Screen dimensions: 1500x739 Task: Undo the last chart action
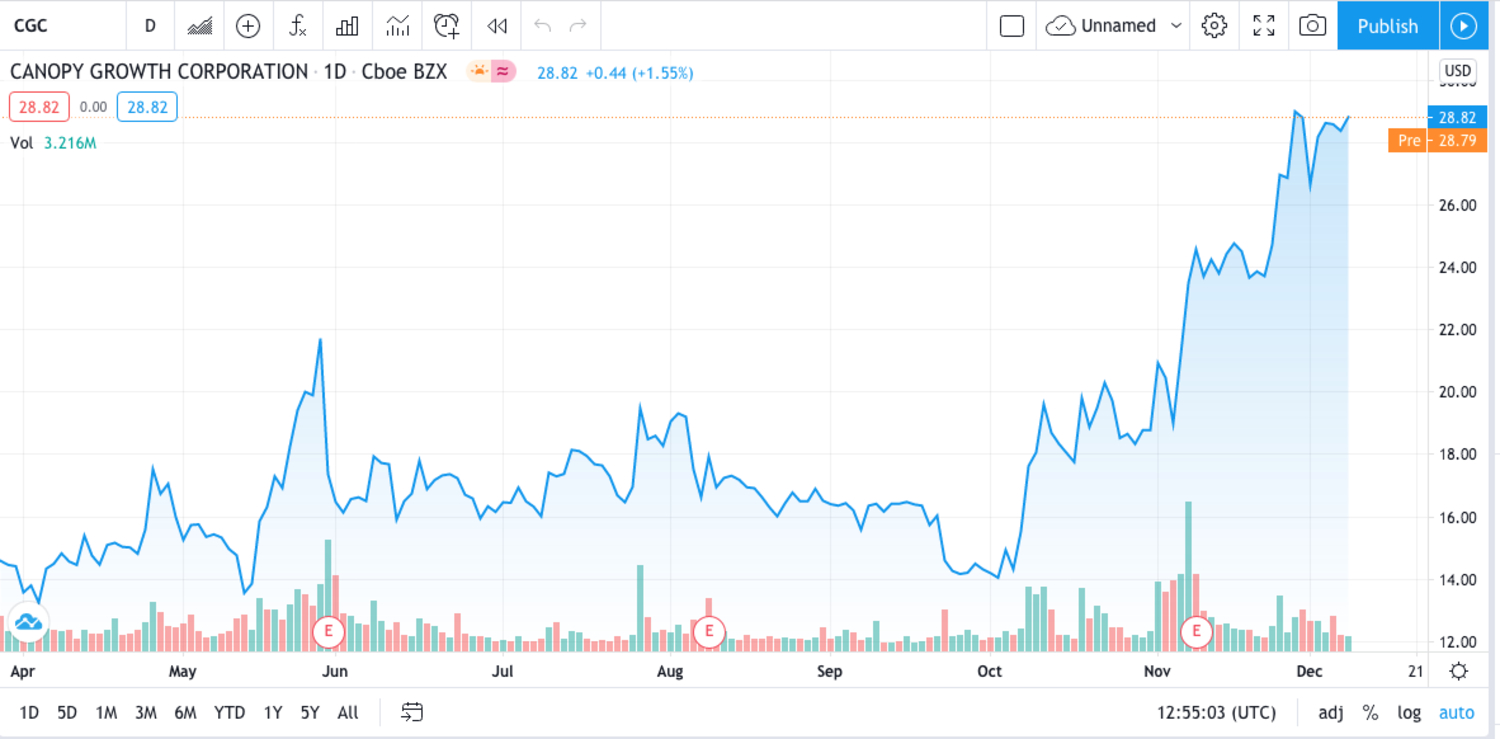point(543,26)
